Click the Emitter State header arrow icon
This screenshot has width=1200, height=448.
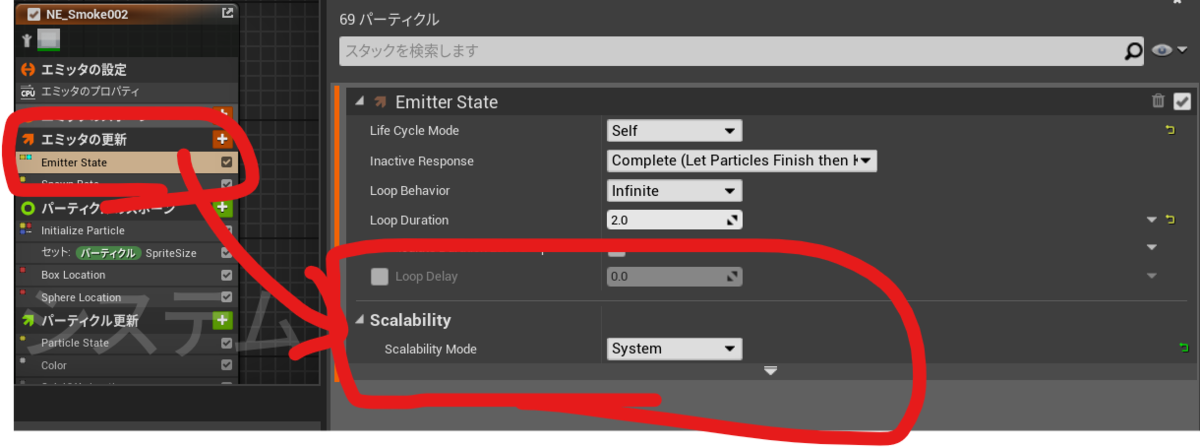(381, 102)
